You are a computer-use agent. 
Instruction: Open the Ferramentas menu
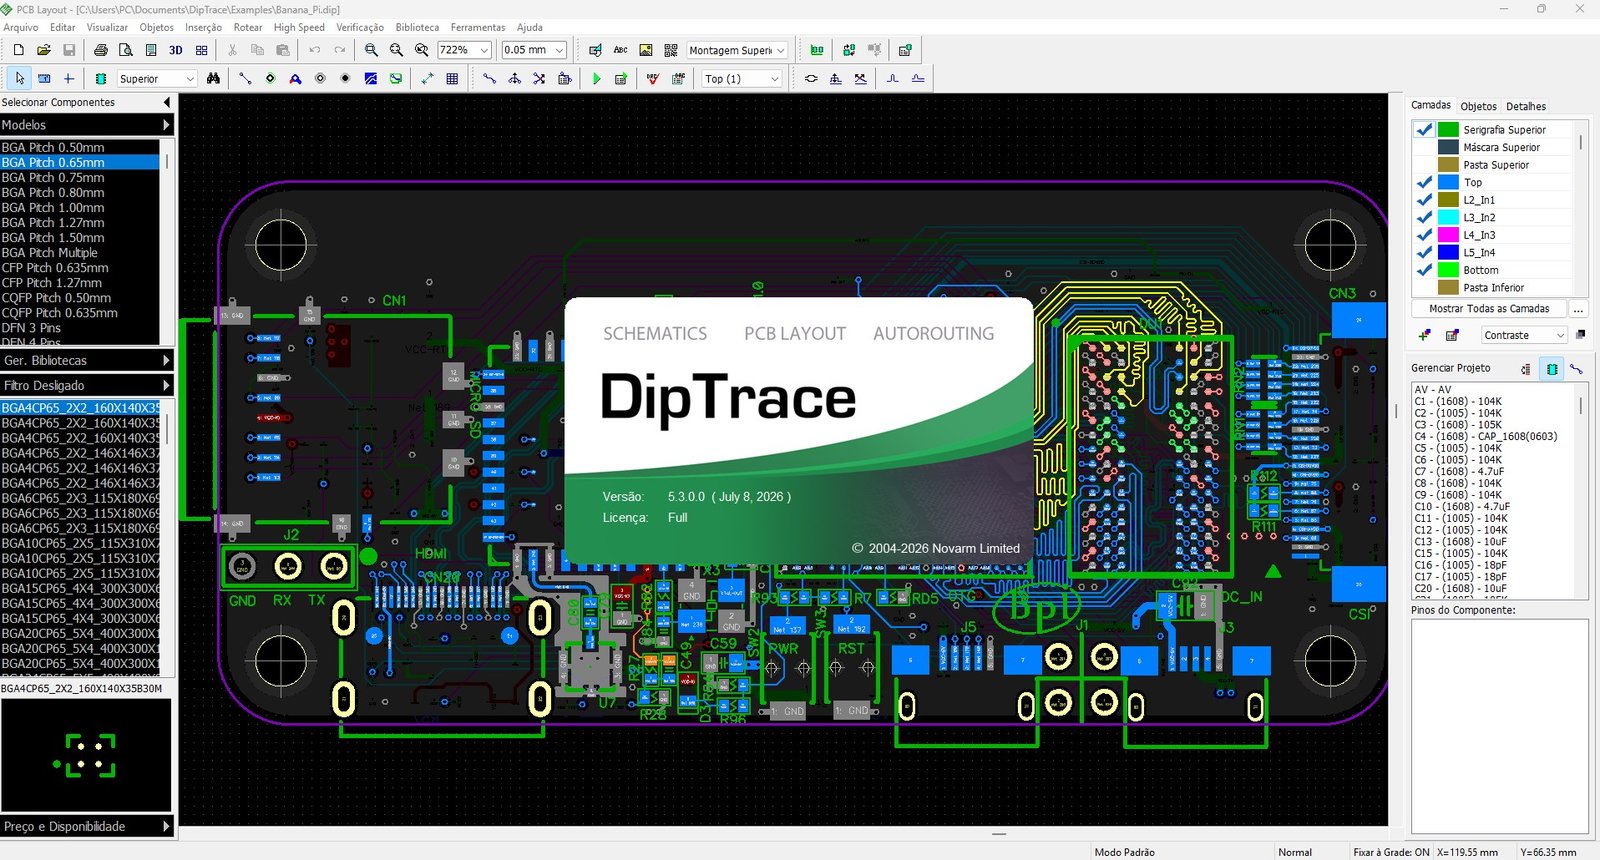point(478,27)
